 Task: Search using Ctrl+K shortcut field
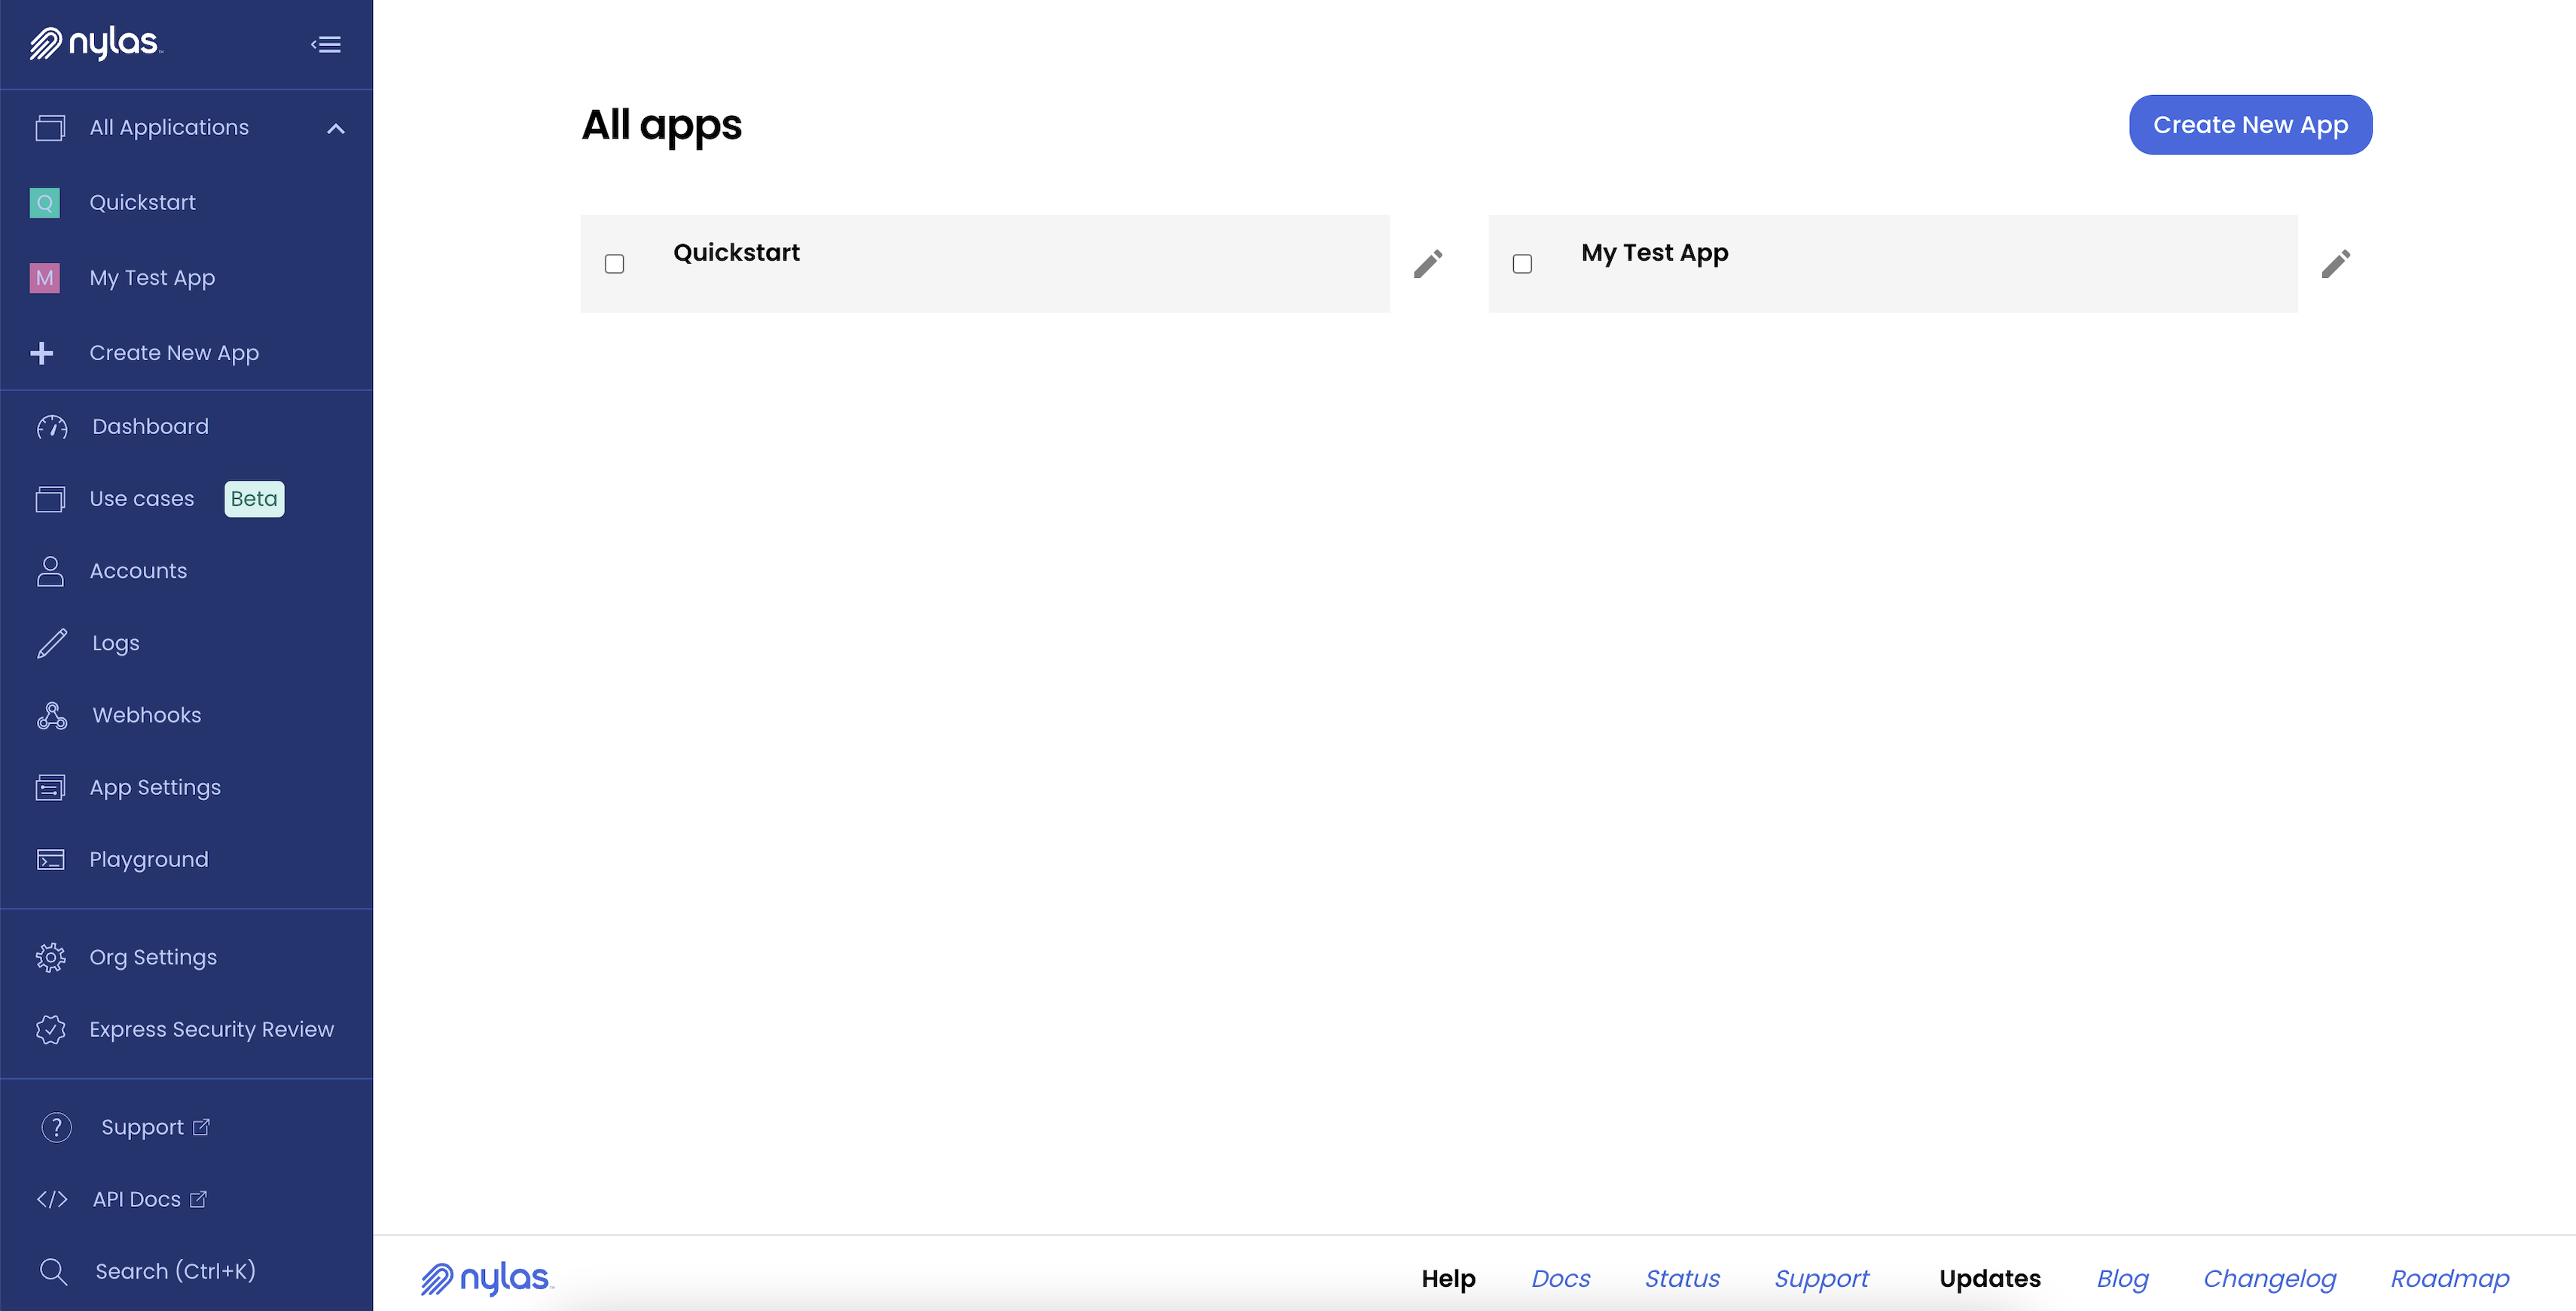click(x=175, y=1271)
